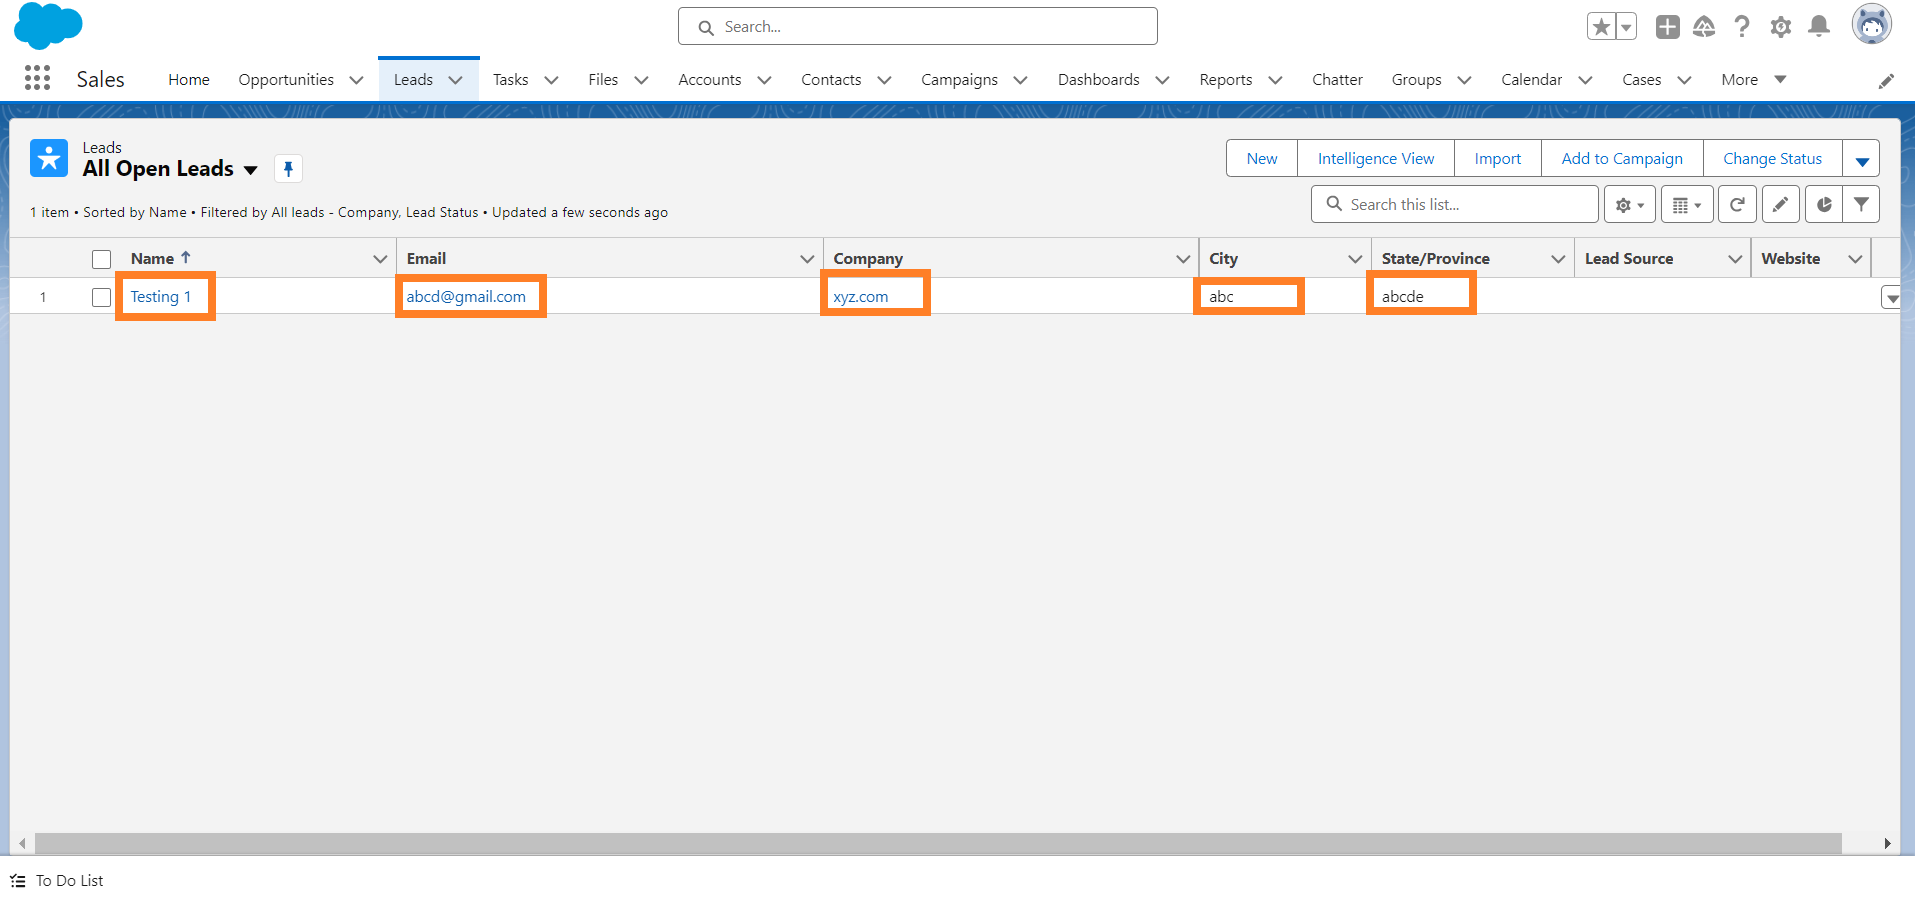Expand the Leads tab dropdown chevron
The image size is (1915, 898).
click(x=456, y=80)
